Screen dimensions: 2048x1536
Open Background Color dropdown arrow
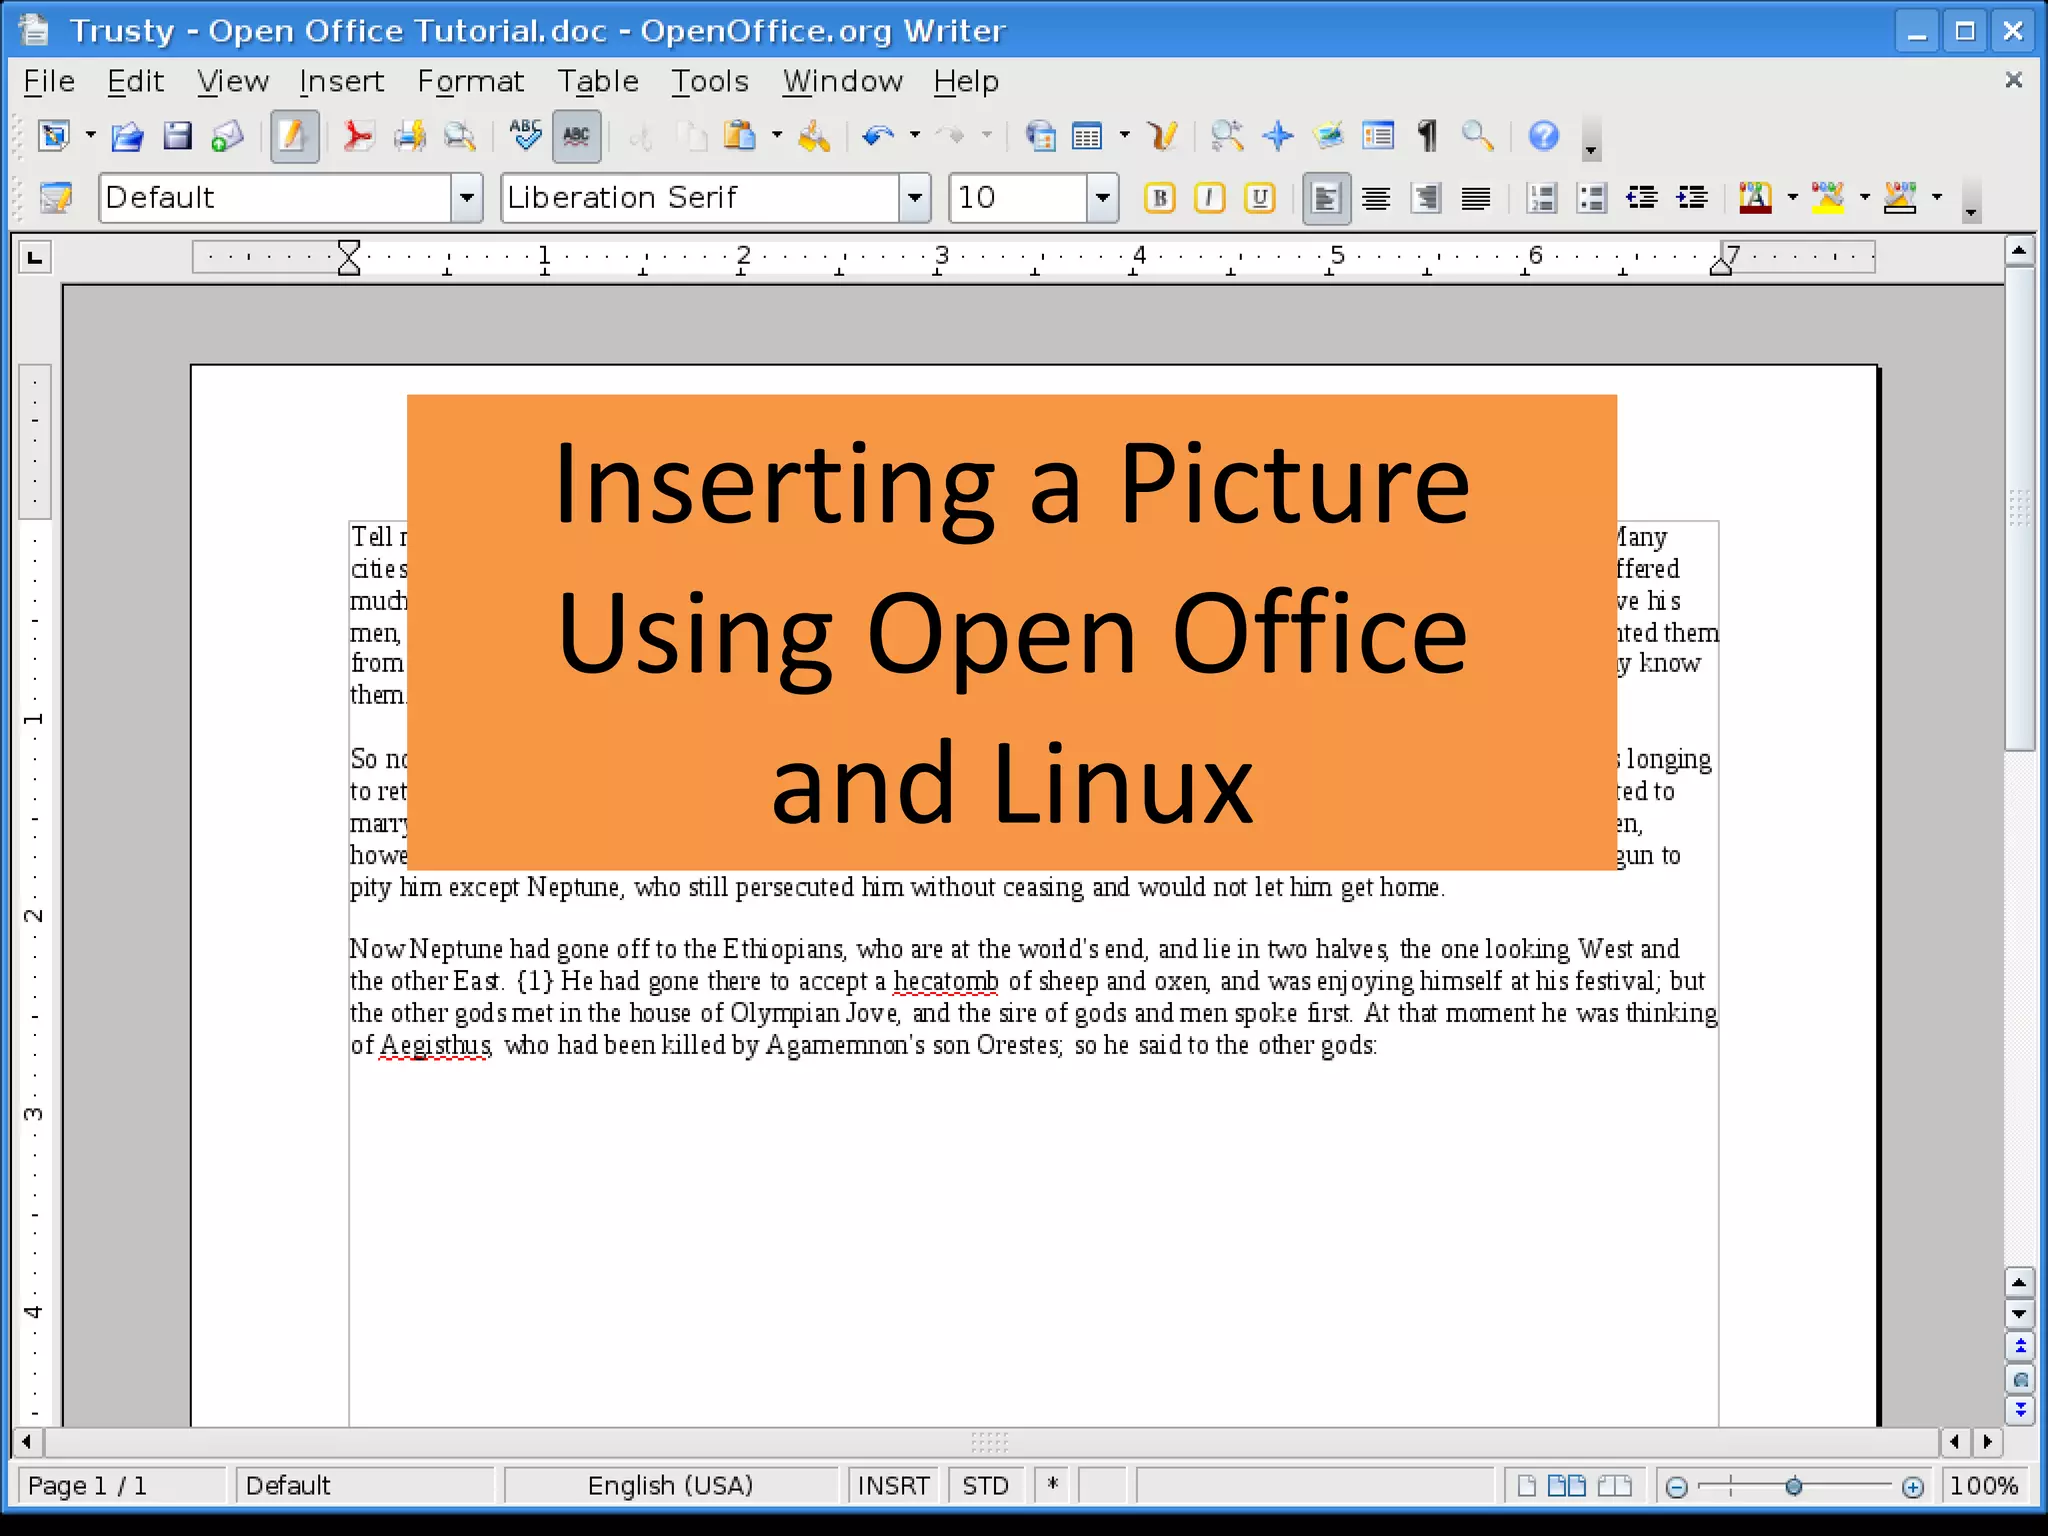coord(1937,197)
